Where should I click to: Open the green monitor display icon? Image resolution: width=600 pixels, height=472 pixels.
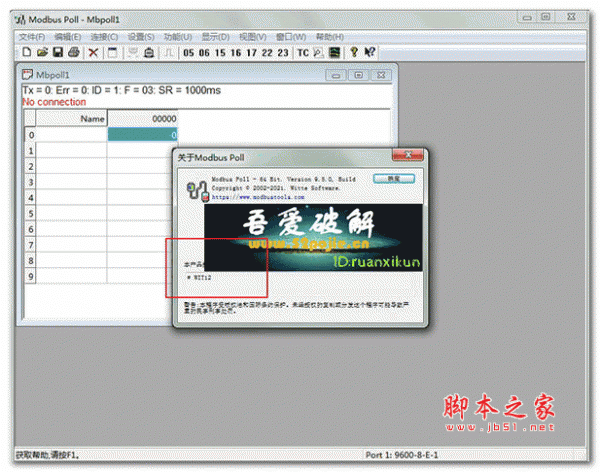pyautogui.click(x=334, y=52)
